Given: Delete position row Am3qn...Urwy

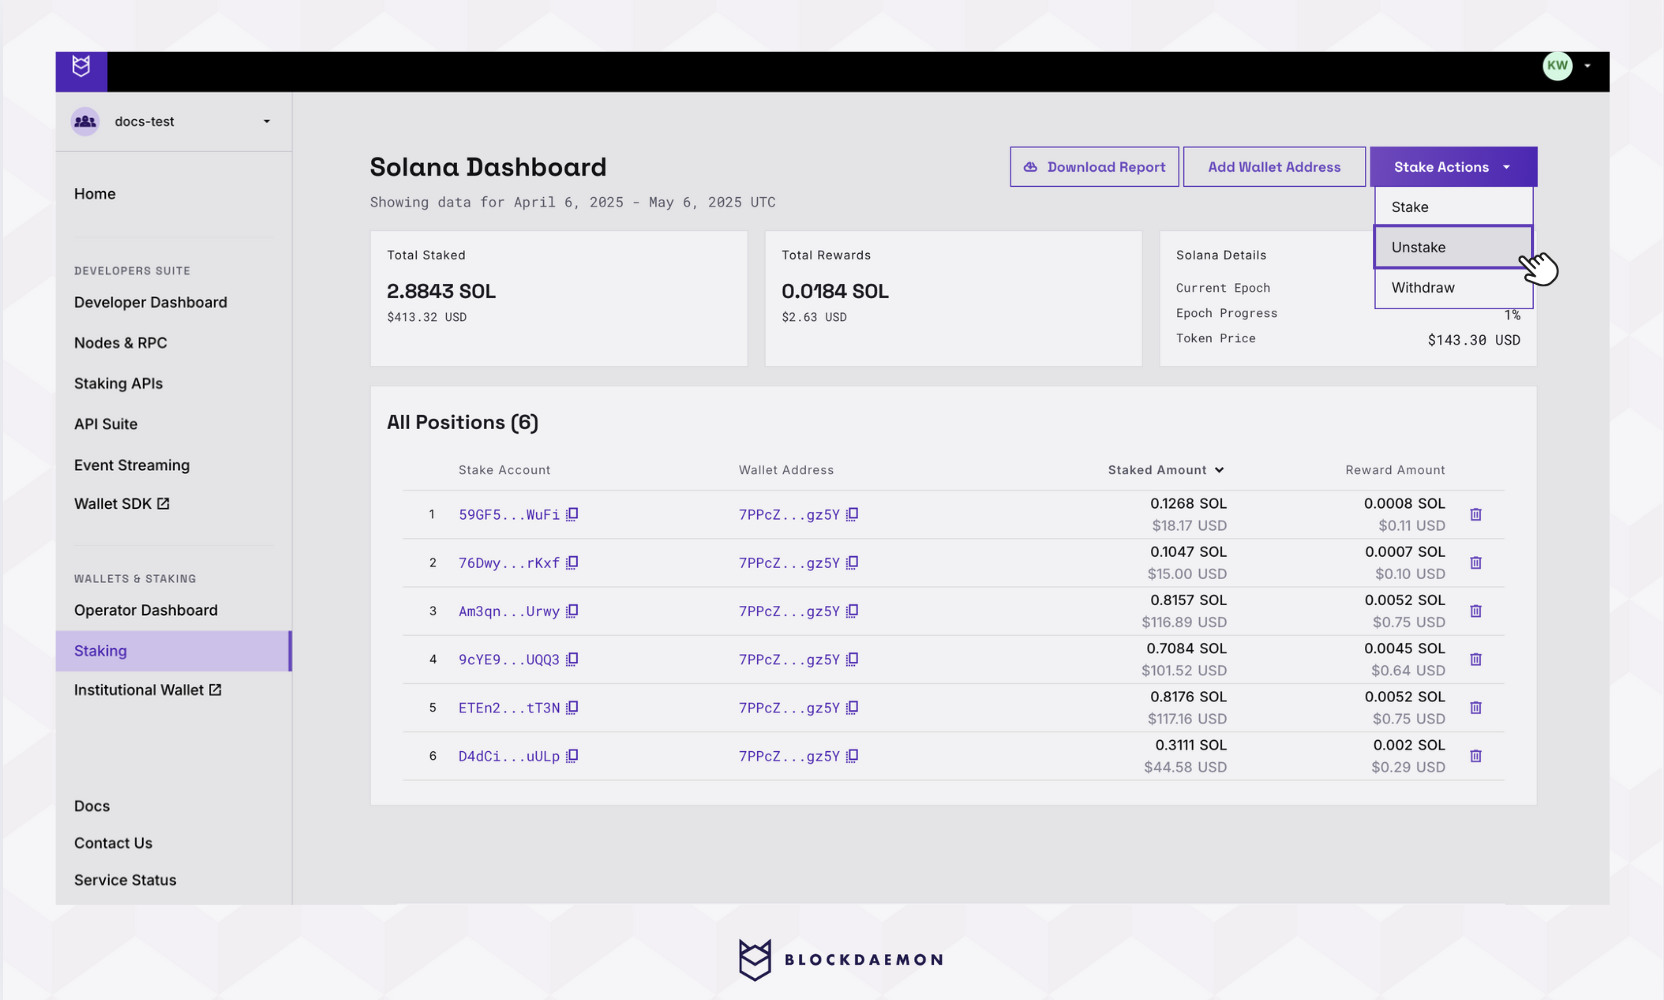Looking at the screenshot, I should click(1476, 611).
